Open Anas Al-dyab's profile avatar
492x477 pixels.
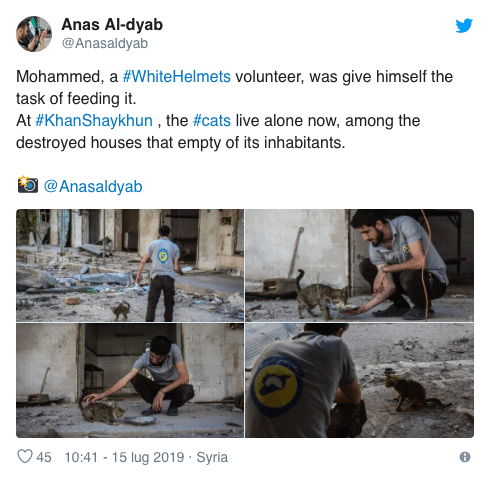click(x=34, y=34)
